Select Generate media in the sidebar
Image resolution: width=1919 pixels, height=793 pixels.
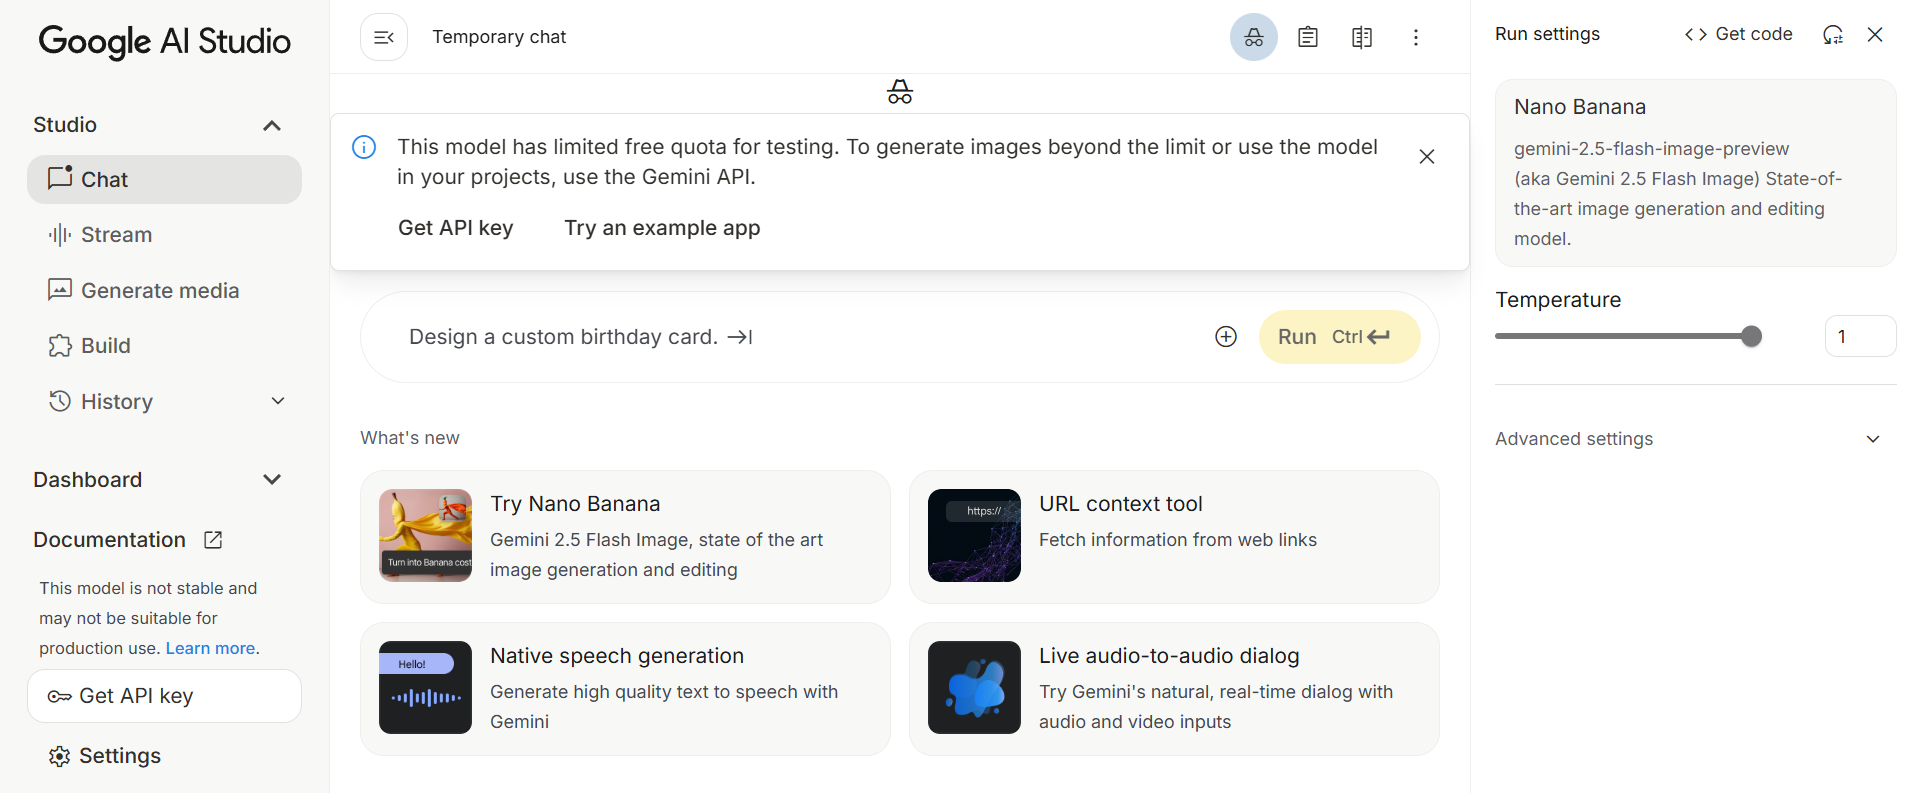point(164,291)
